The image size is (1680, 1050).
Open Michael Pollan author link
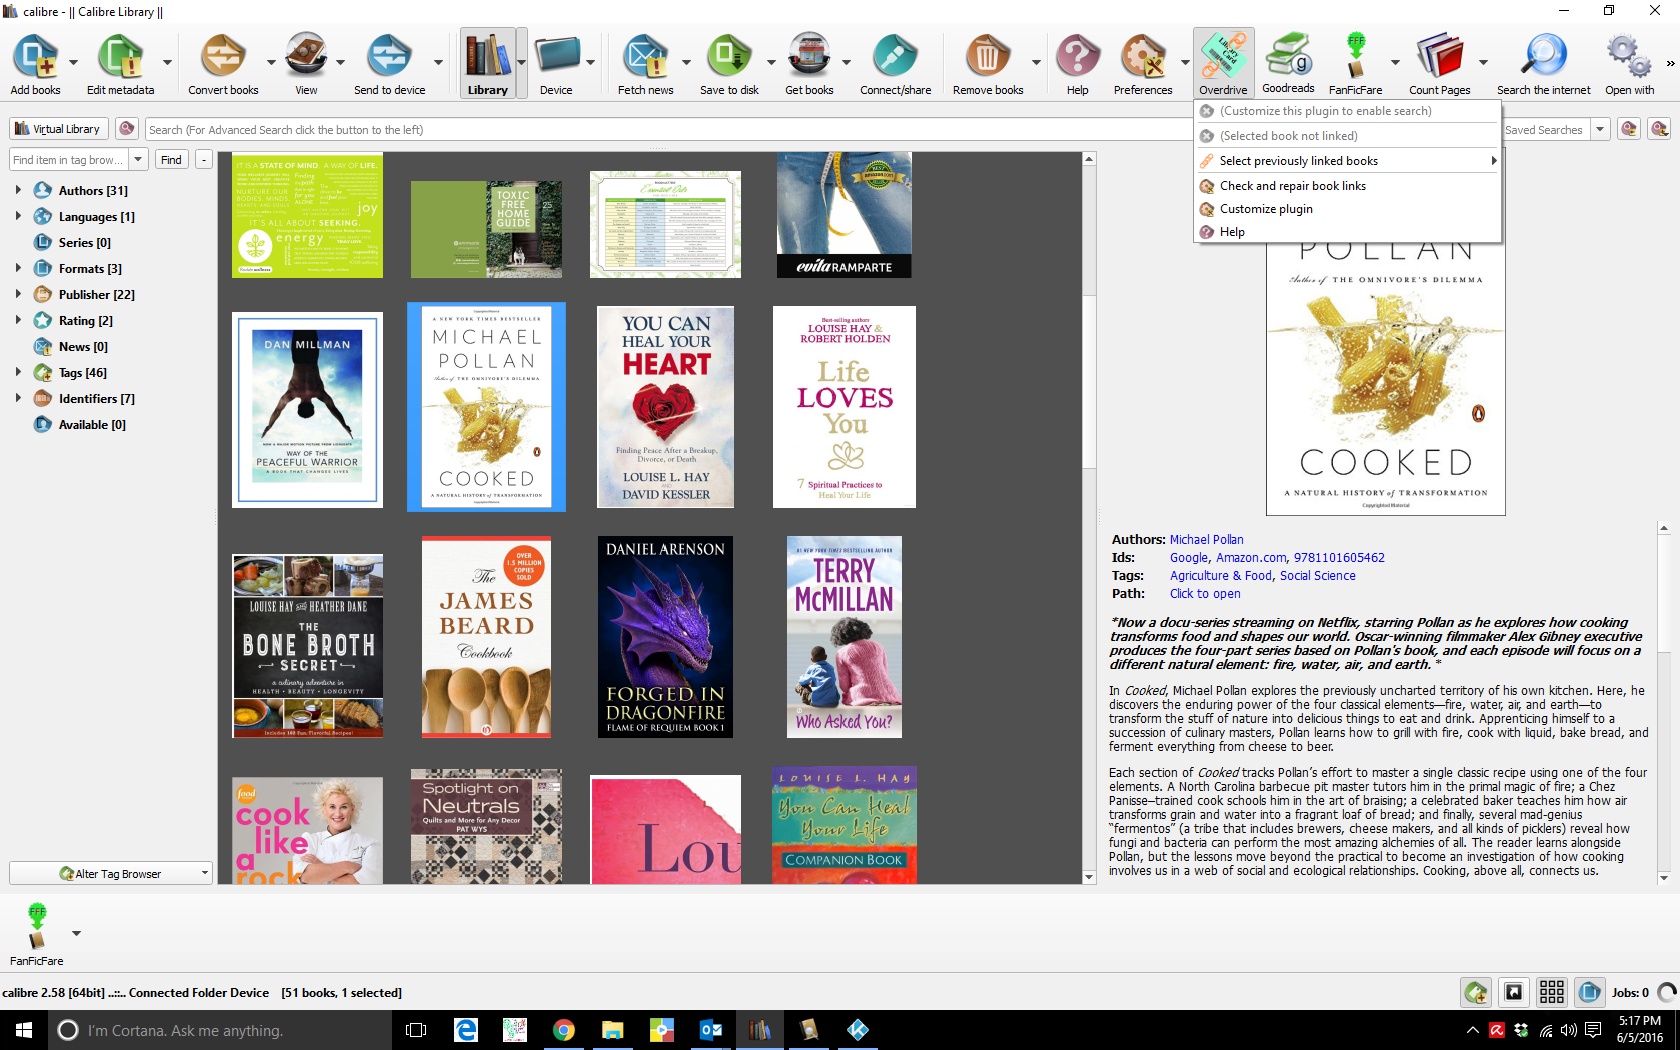pyautogui.click(x=1206, y=539)
